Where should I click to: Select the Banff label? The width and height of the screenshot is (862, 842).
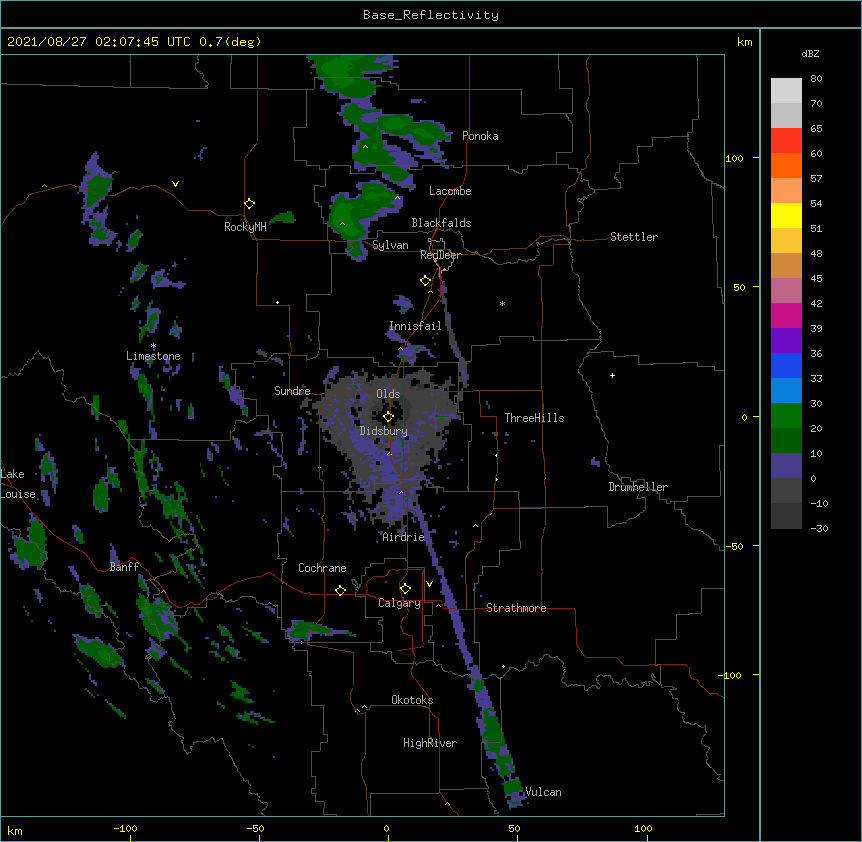pyautogui.click(x=124, y=567)
